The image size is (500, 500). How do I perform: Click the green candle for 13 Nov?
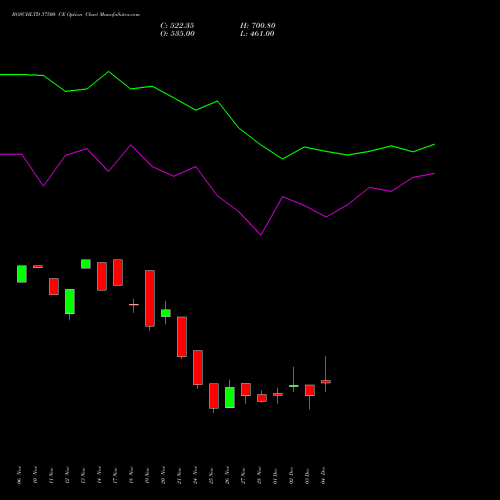coord(86,264)
